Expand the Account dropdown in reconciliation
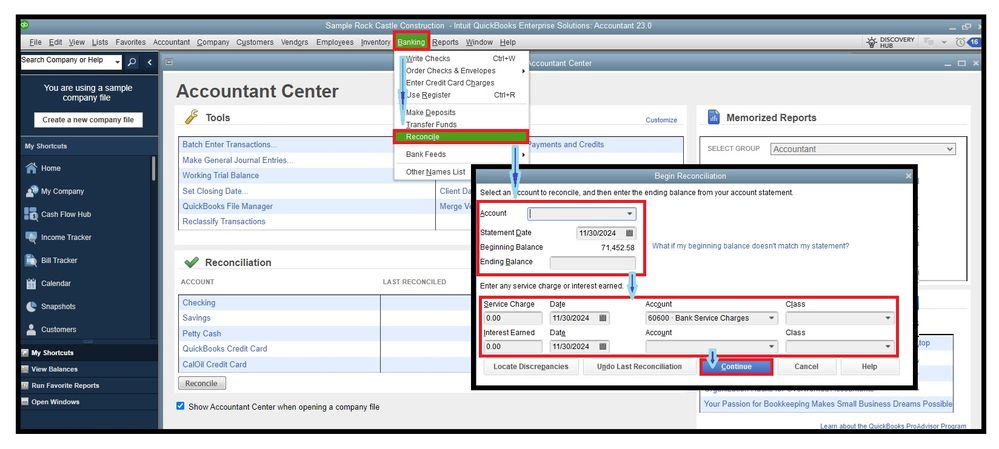999x449 pixels. (630, 214)
